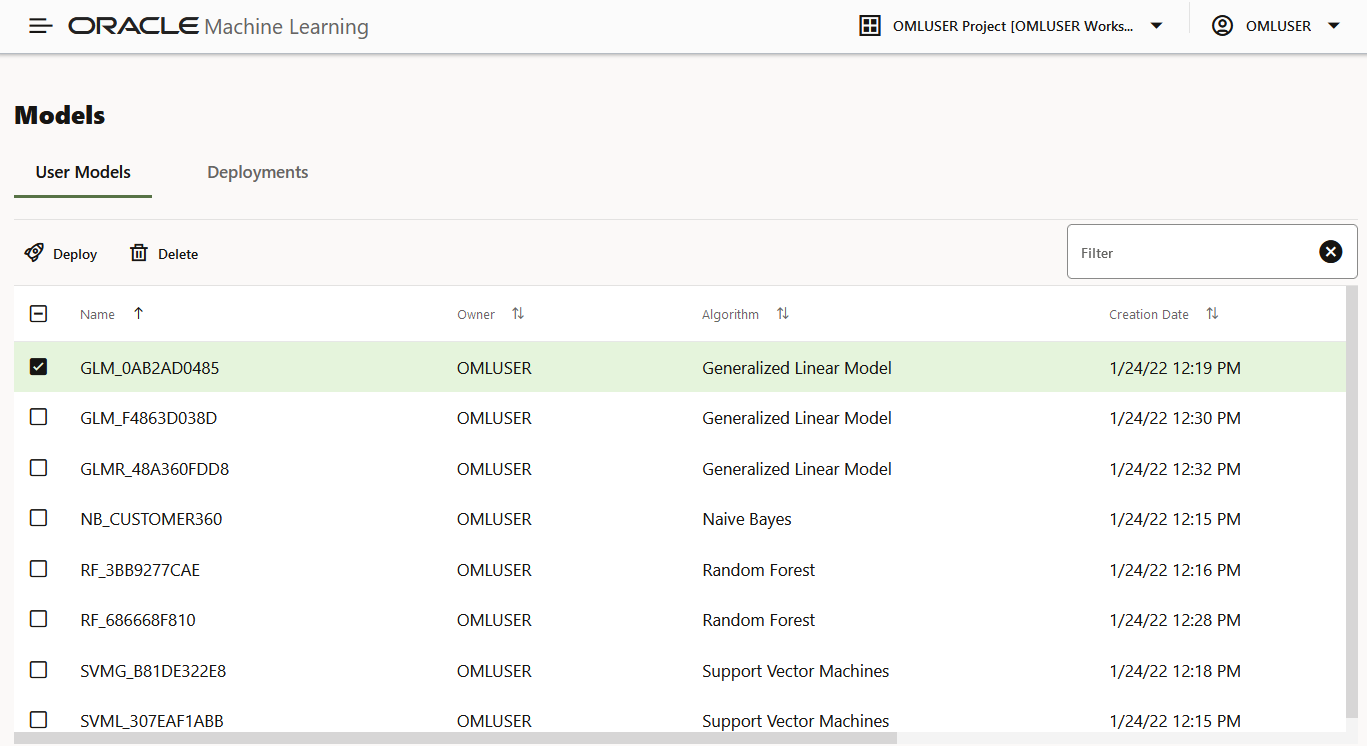This screenshot has height=746, width=1367.
Task: Click Generalized Linear Model cell for GLM_F4863D038D
Action: pos(797,418)
